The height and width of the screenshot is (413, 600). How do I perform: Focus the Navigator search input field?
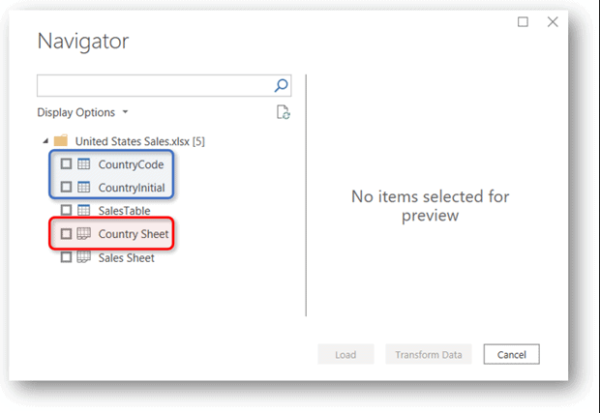153,85
